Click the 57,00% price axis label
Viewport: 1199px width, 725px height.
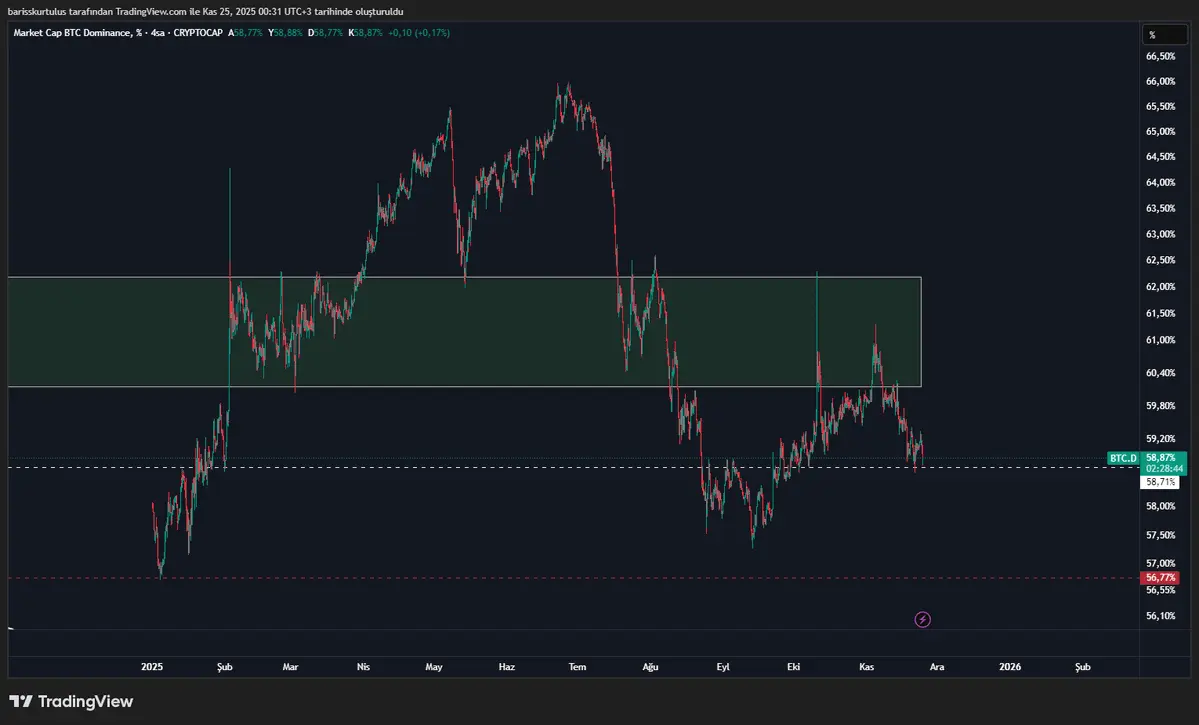click(x=1160, y=563)
